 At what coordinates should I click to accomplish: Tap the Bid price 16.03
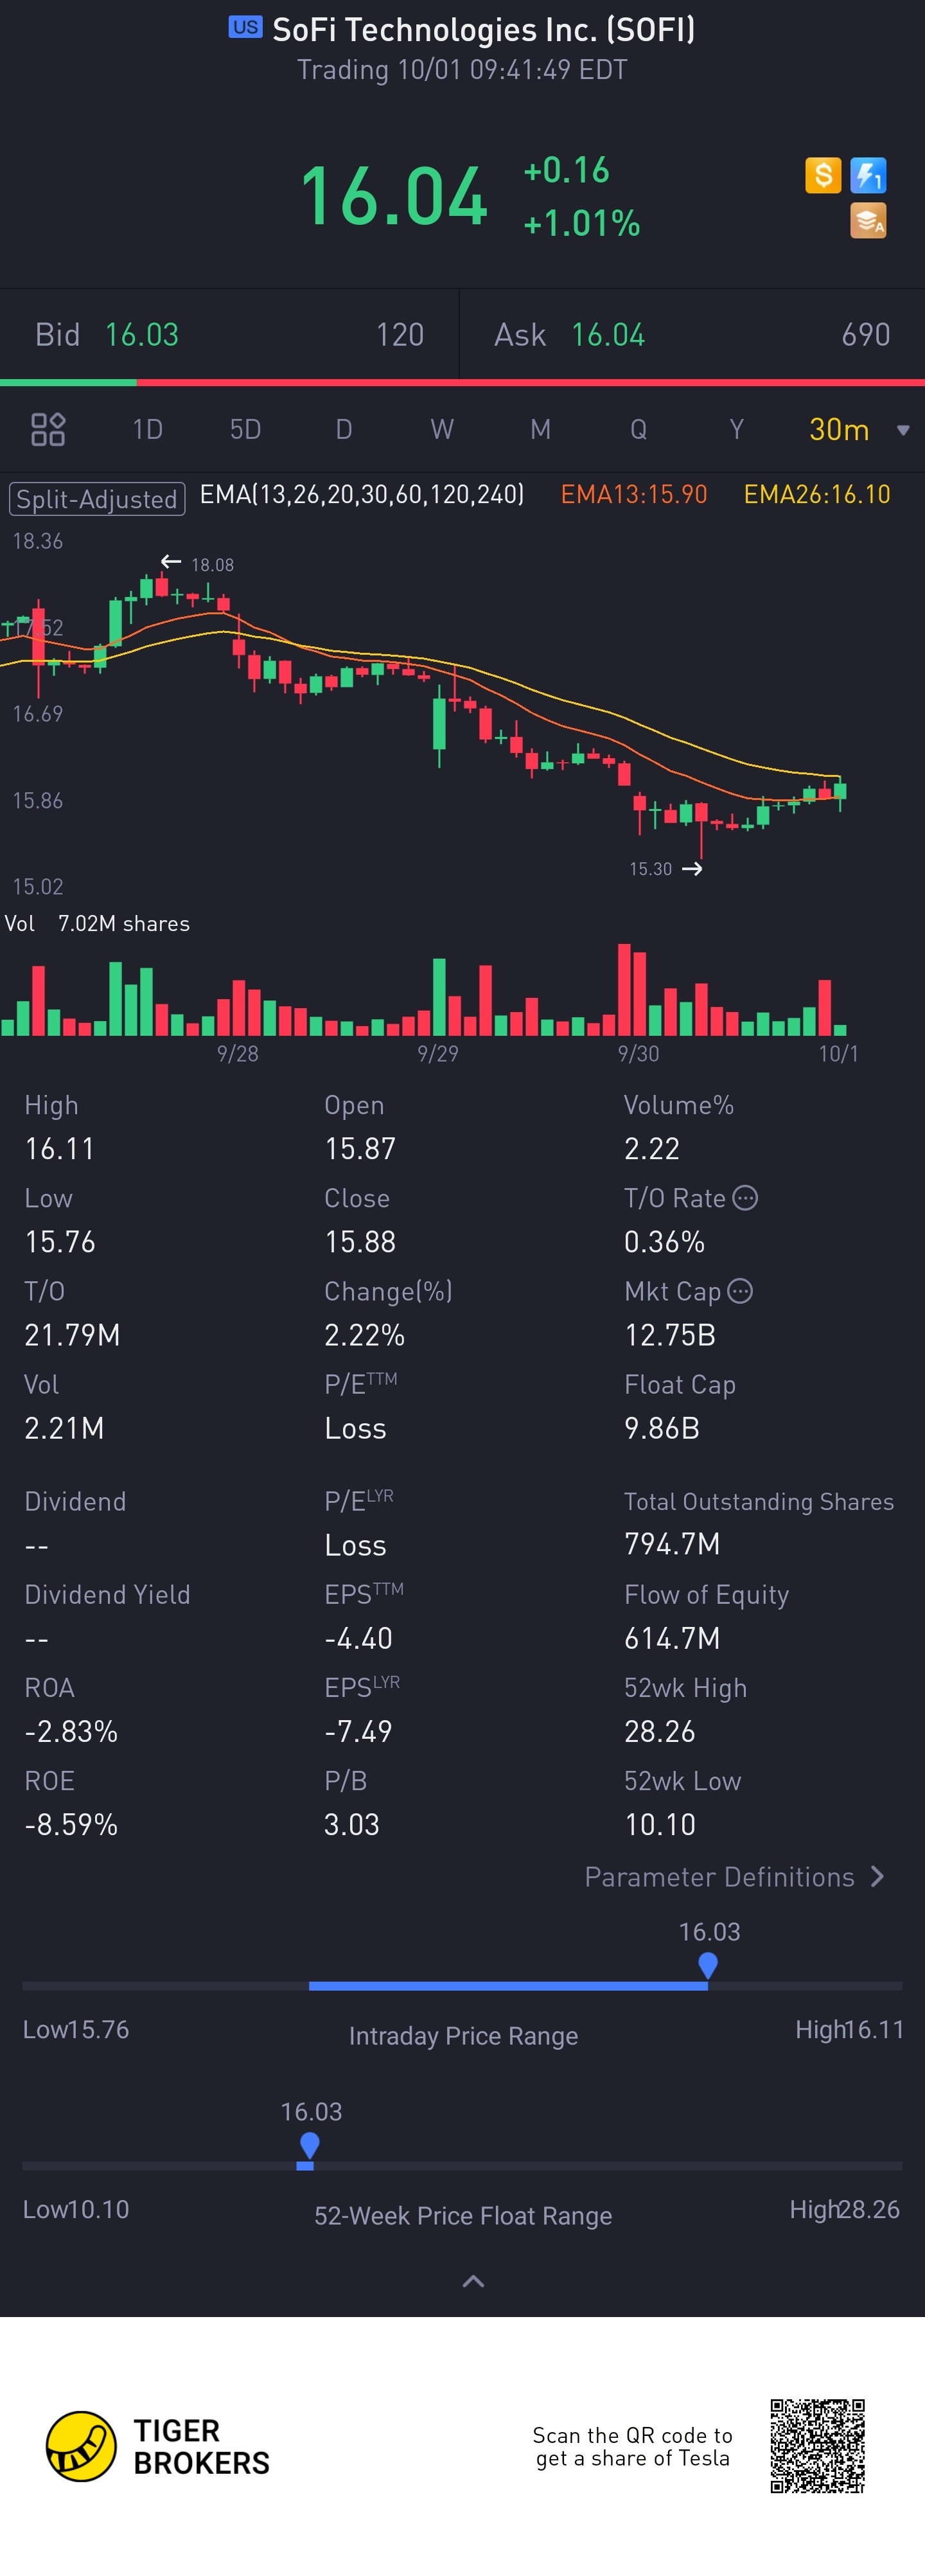point(142,334)
